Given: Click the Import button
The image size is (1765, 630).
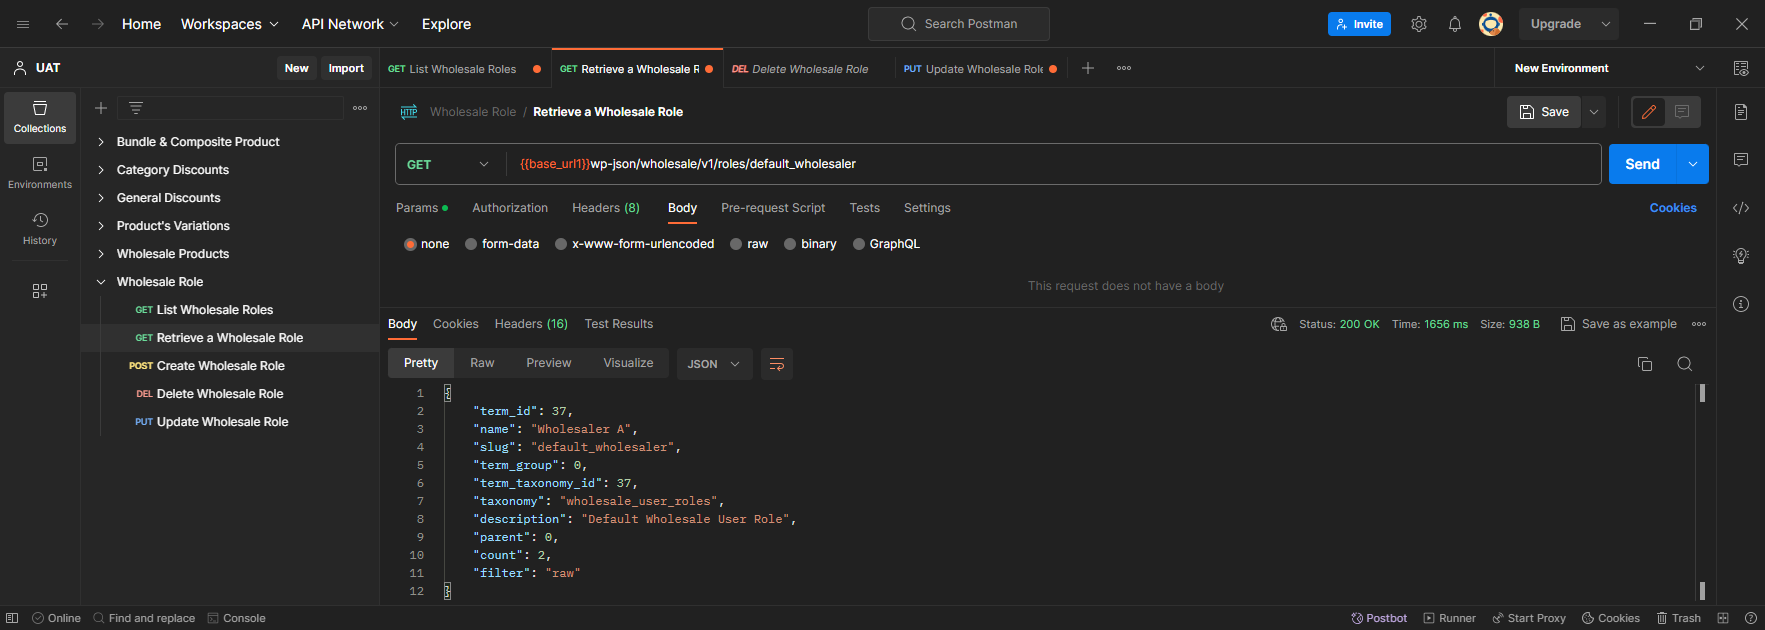Looking at the screenshot, I should point(346,68).
